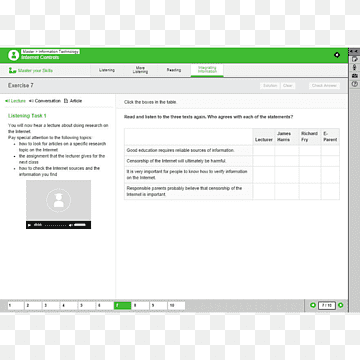Go to exercise 8 in bottom navigation
The height and width of the screenshot is (360, 360).
click(x=140, y=306)
